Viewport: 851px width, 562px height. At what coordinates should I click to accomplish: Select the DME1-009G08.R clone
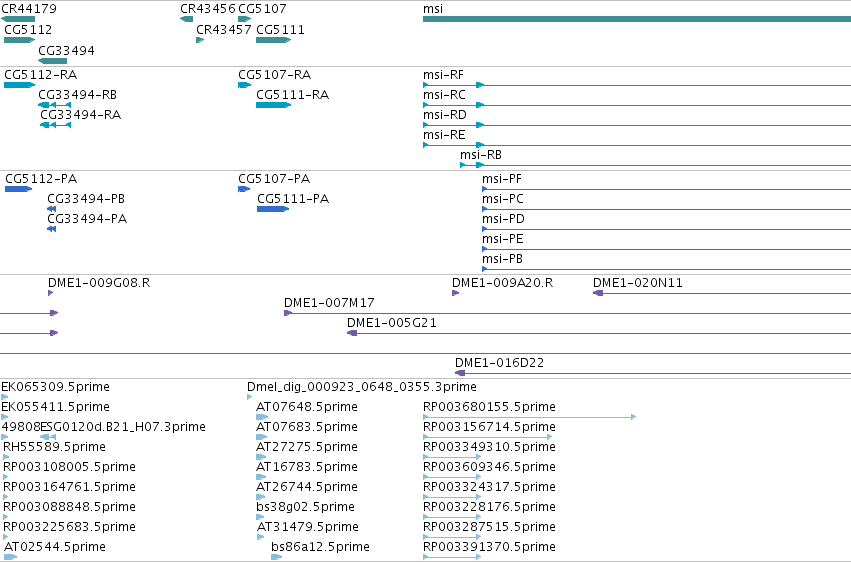[50, 293]
